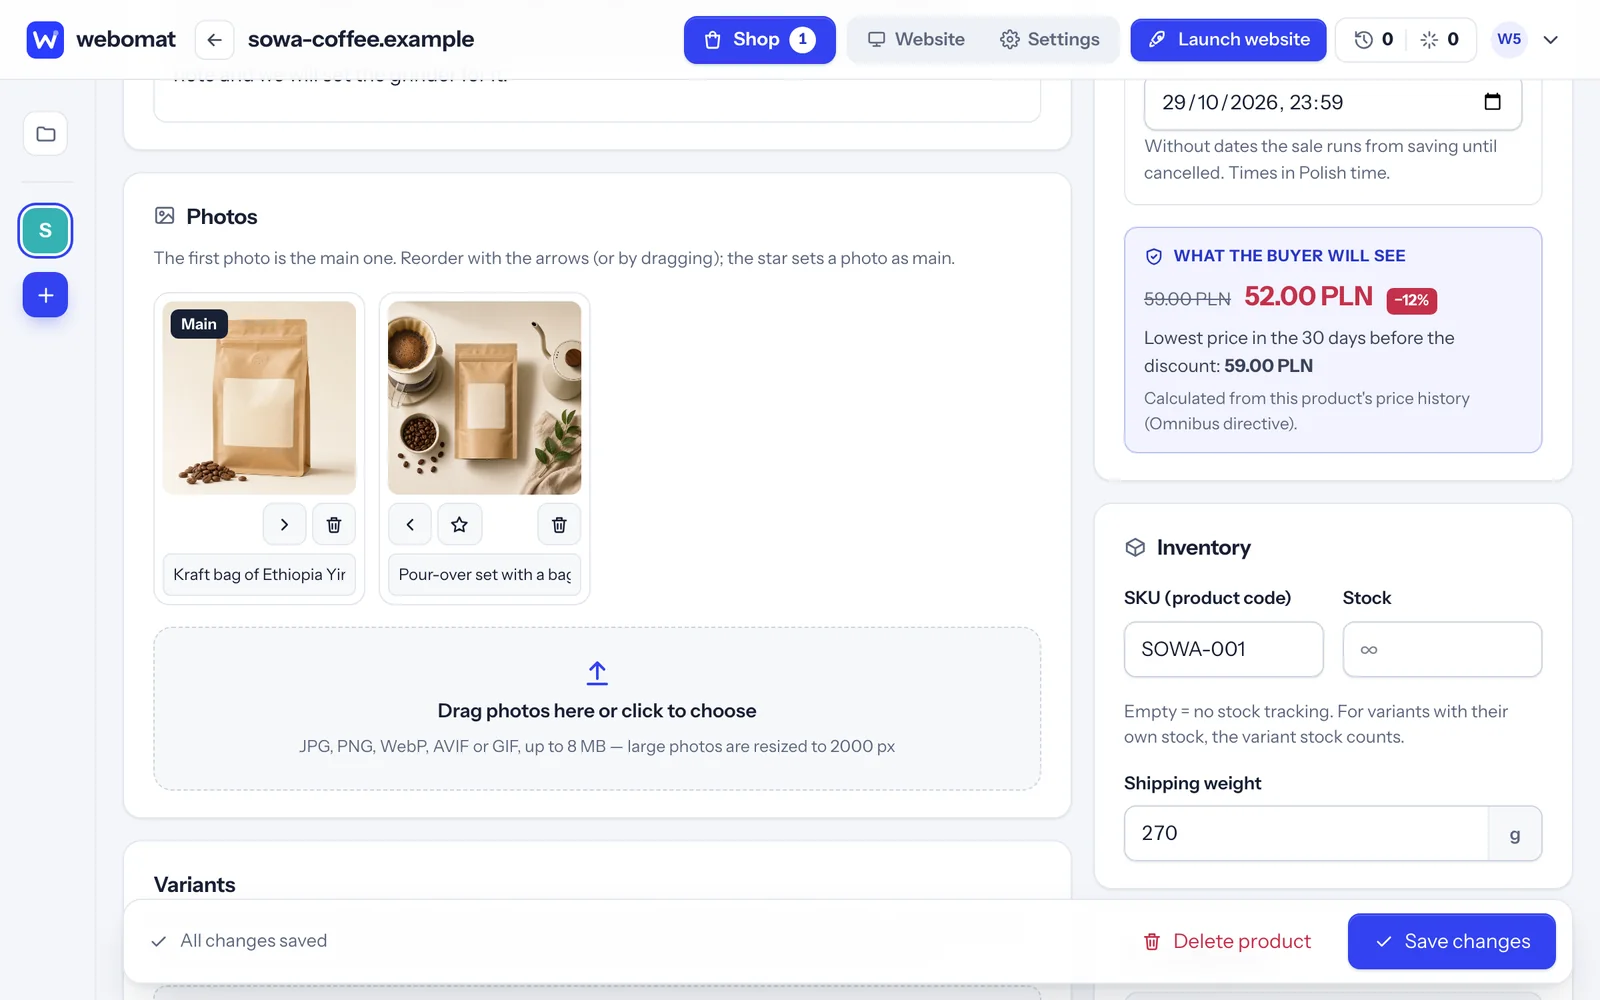Click the Inventory section heading

1204,548
